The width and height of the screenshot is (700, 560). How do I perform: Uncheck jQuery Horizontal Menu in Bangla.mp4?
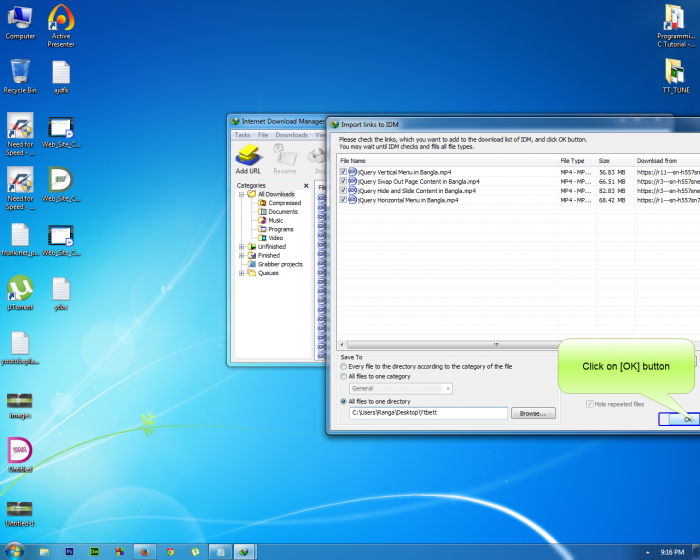343,200
